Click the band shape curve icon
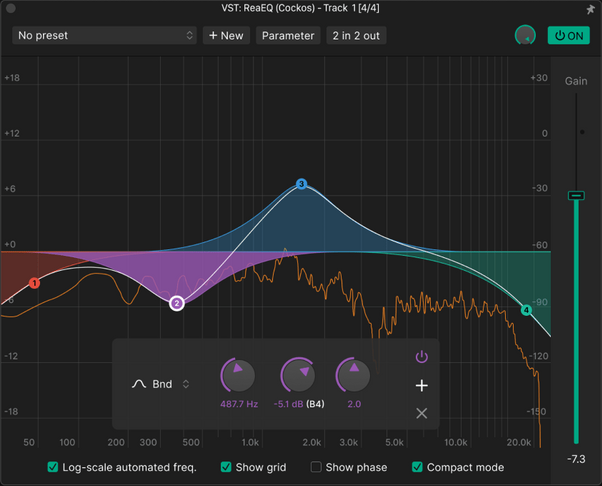Image resolution: width=602 pixels, height=486 pixels. coord(139,384)
